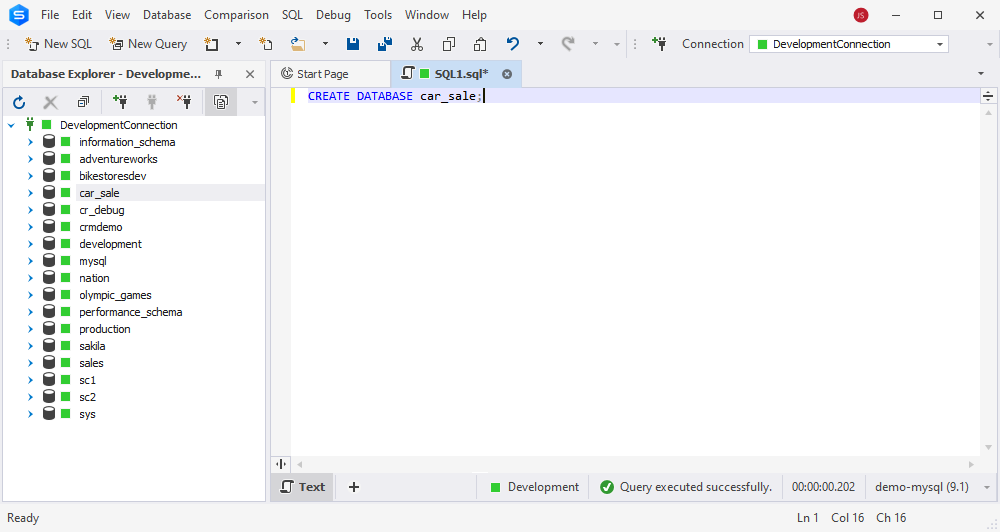Open the Undo history dropdown arrow
Viewport: 1000px width, 532px height.
(540, 44)
